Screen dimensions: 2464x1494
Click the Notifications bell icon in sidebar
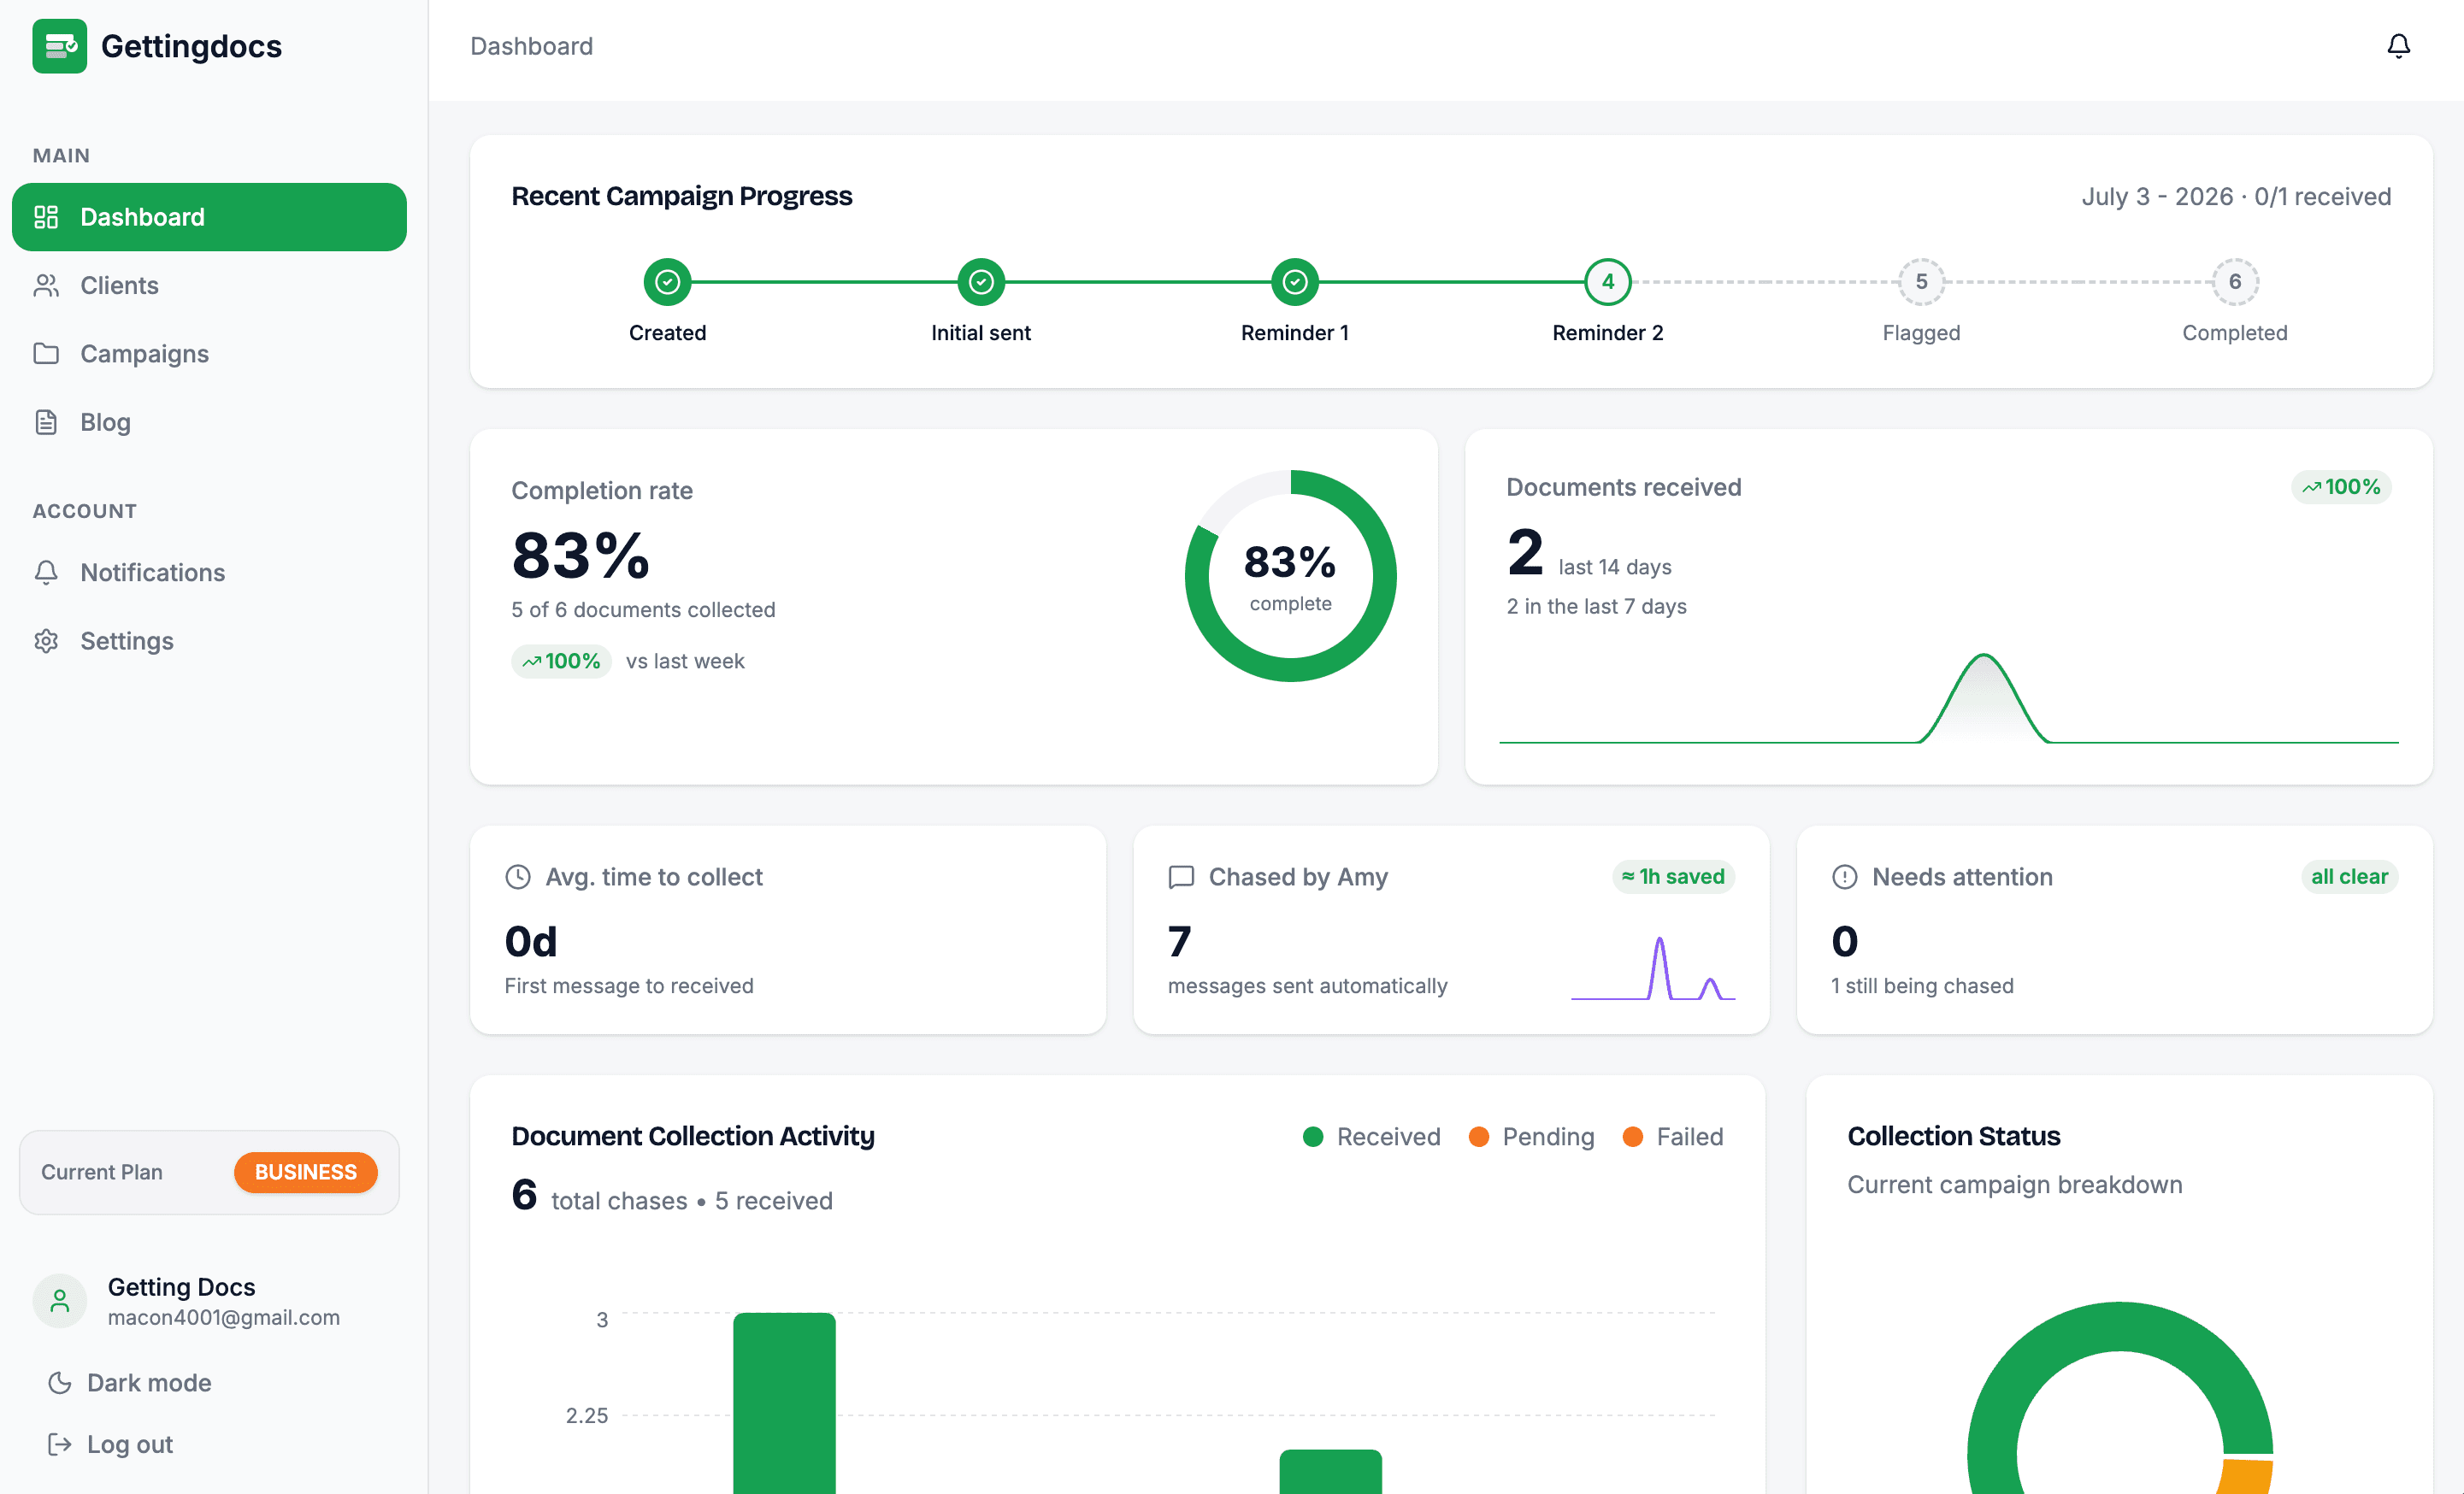[x=46, y=572]
